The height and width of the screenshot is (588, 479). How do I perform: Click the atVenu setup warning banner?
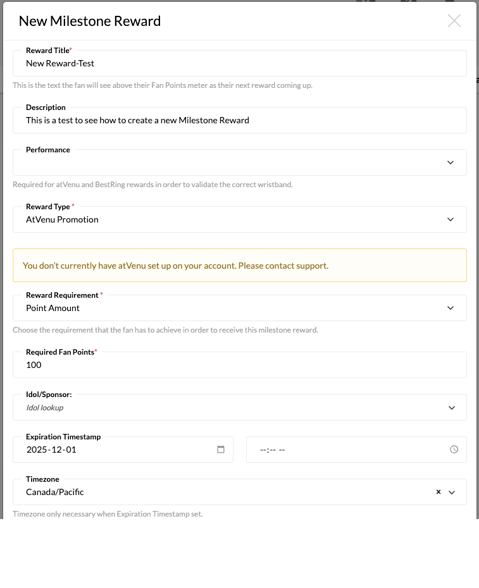(240, 265)
